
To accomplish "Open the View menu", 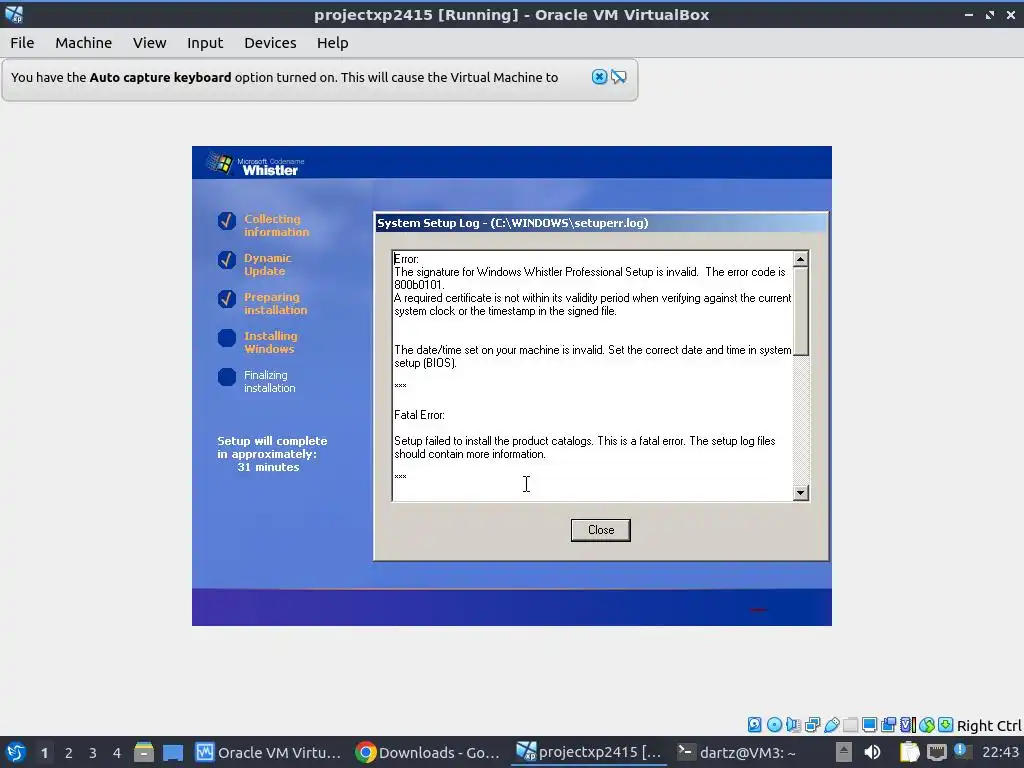I will 150,43.
